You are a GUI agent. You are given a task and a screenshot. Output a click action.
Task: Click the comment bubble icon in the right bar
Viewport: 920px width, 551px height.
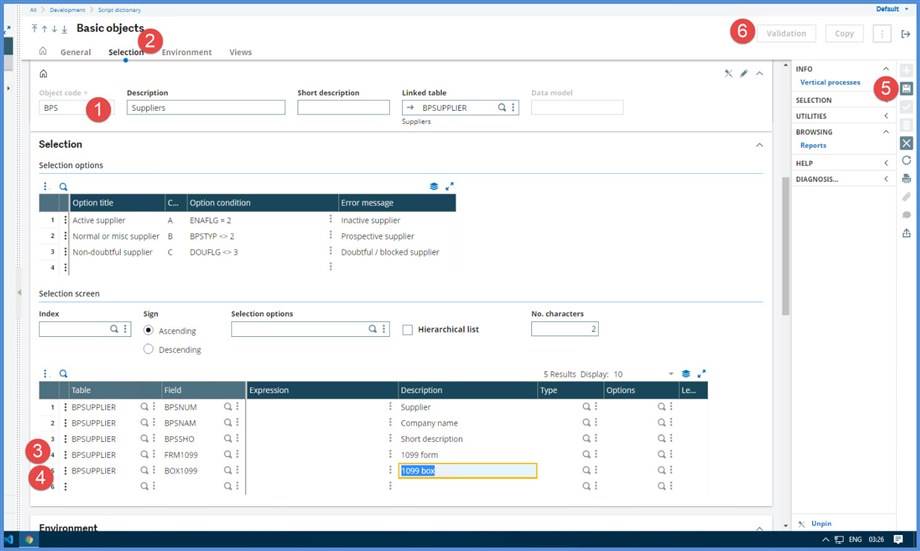pos(907,215)
